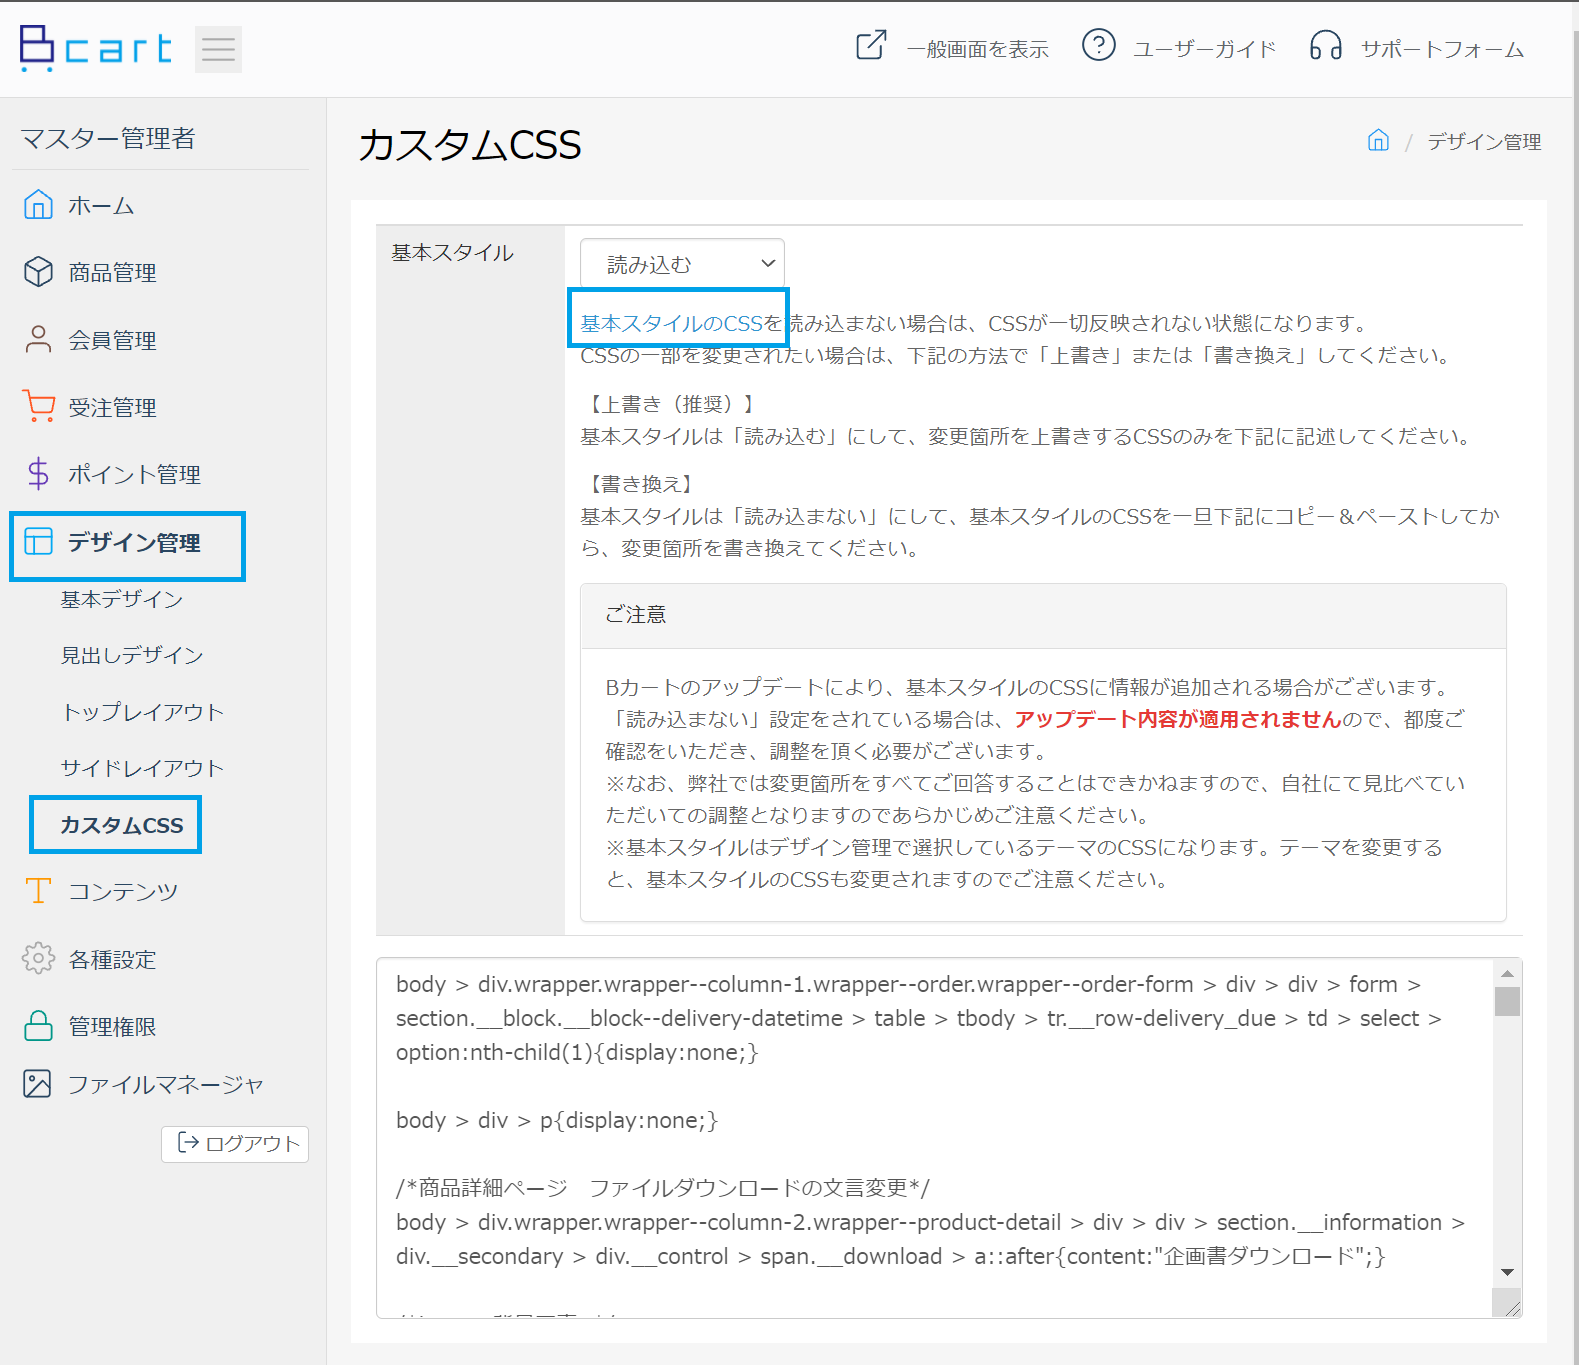Click the Bcart logo

click(x=95, y=48)
